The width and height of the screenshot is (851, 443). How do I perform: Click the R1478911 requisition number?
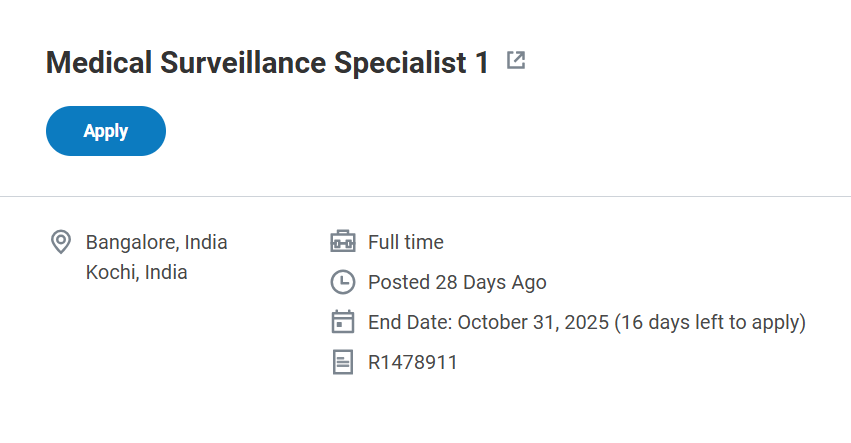413,362
